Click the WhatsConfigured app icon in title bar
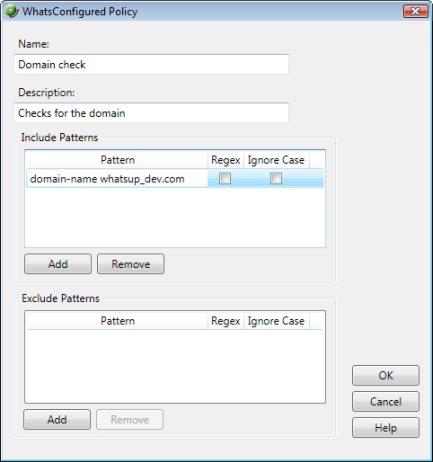 click(12, 11)
